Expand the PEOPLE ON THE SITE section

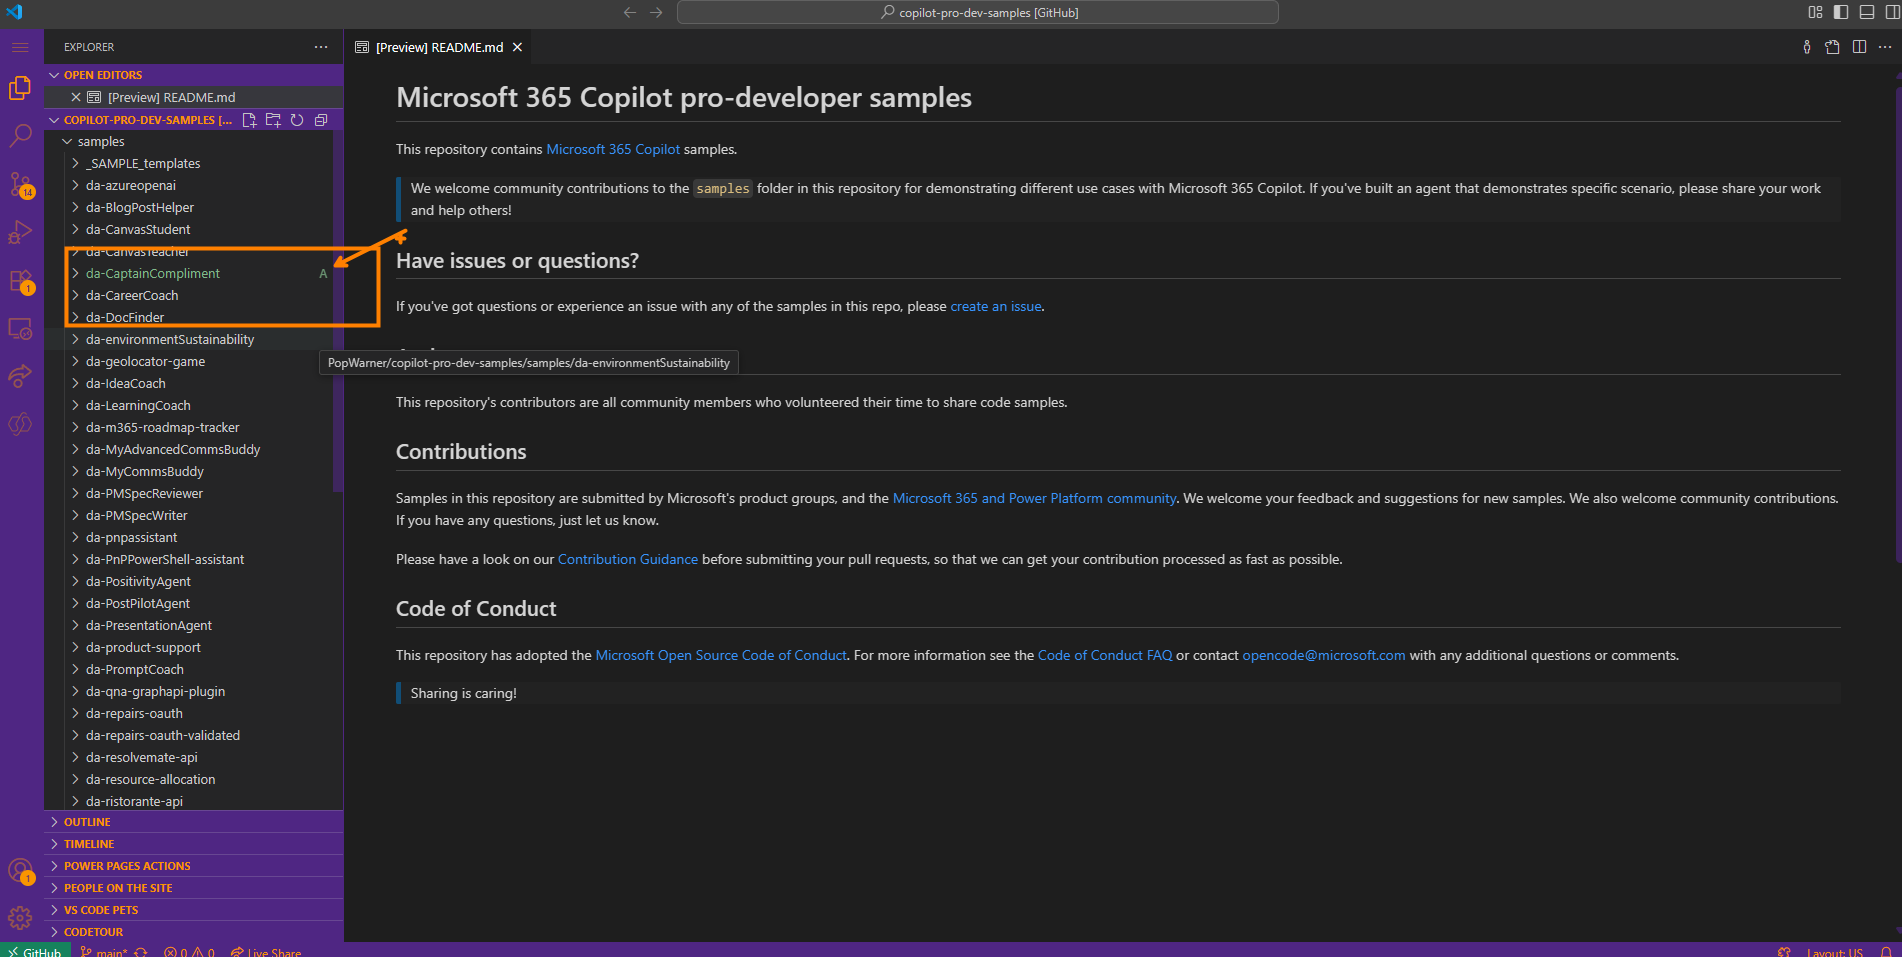coord(193,888)
